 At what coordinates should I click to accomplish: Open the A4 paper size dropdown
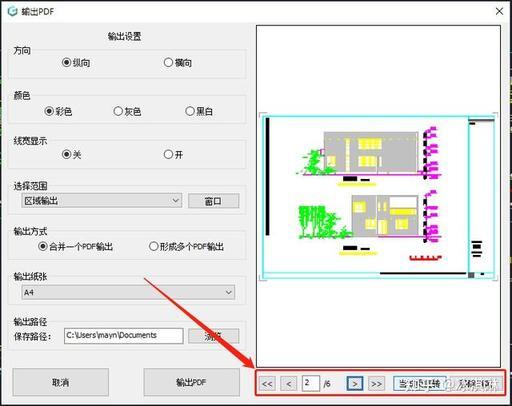click(x=128, y=292)
